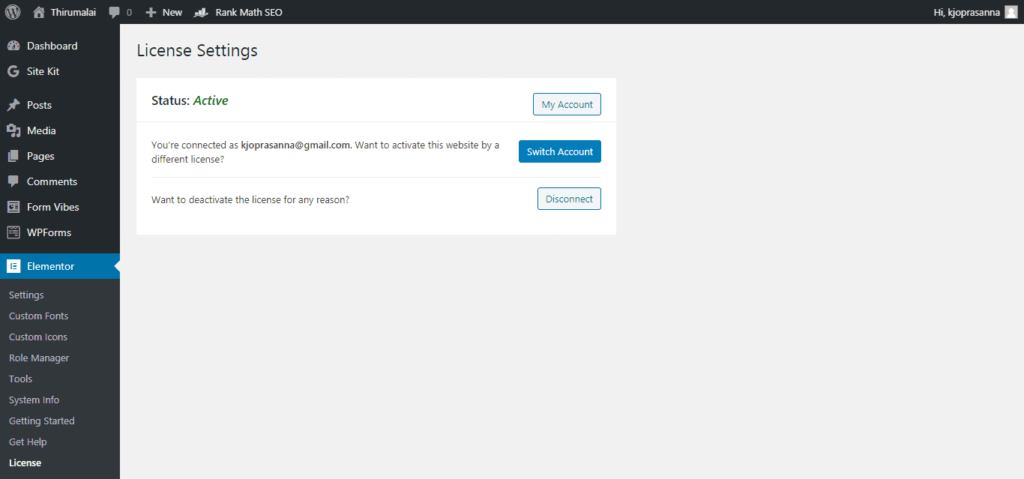
Task: Open Rank Math SEO admin bar menu
Action: point(249,12)
